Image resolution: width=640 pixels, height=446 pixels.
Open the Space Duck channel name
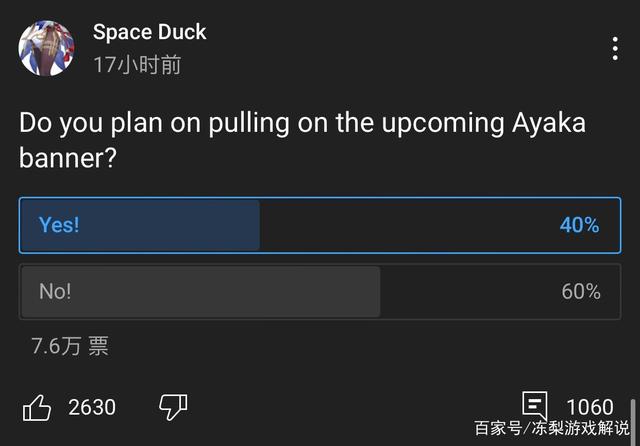(149, 32)
